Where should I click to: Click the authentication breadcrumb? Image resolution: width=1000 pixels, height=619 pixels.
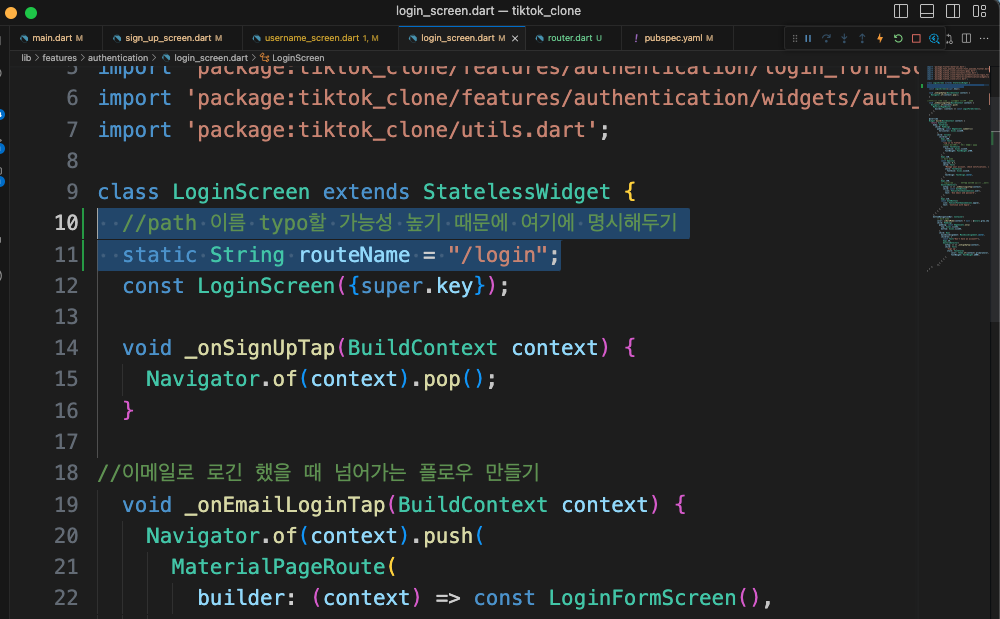(x=118, y=58)
